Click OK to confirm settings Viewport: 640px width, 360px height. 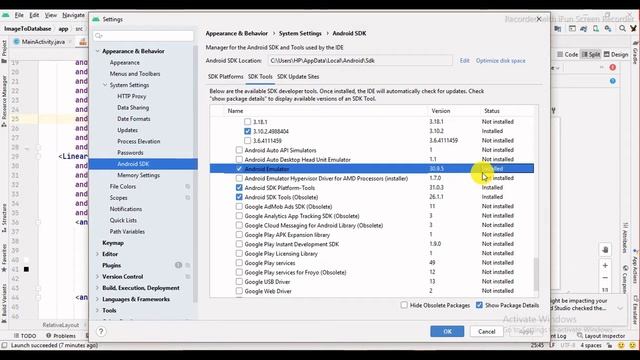447,331
